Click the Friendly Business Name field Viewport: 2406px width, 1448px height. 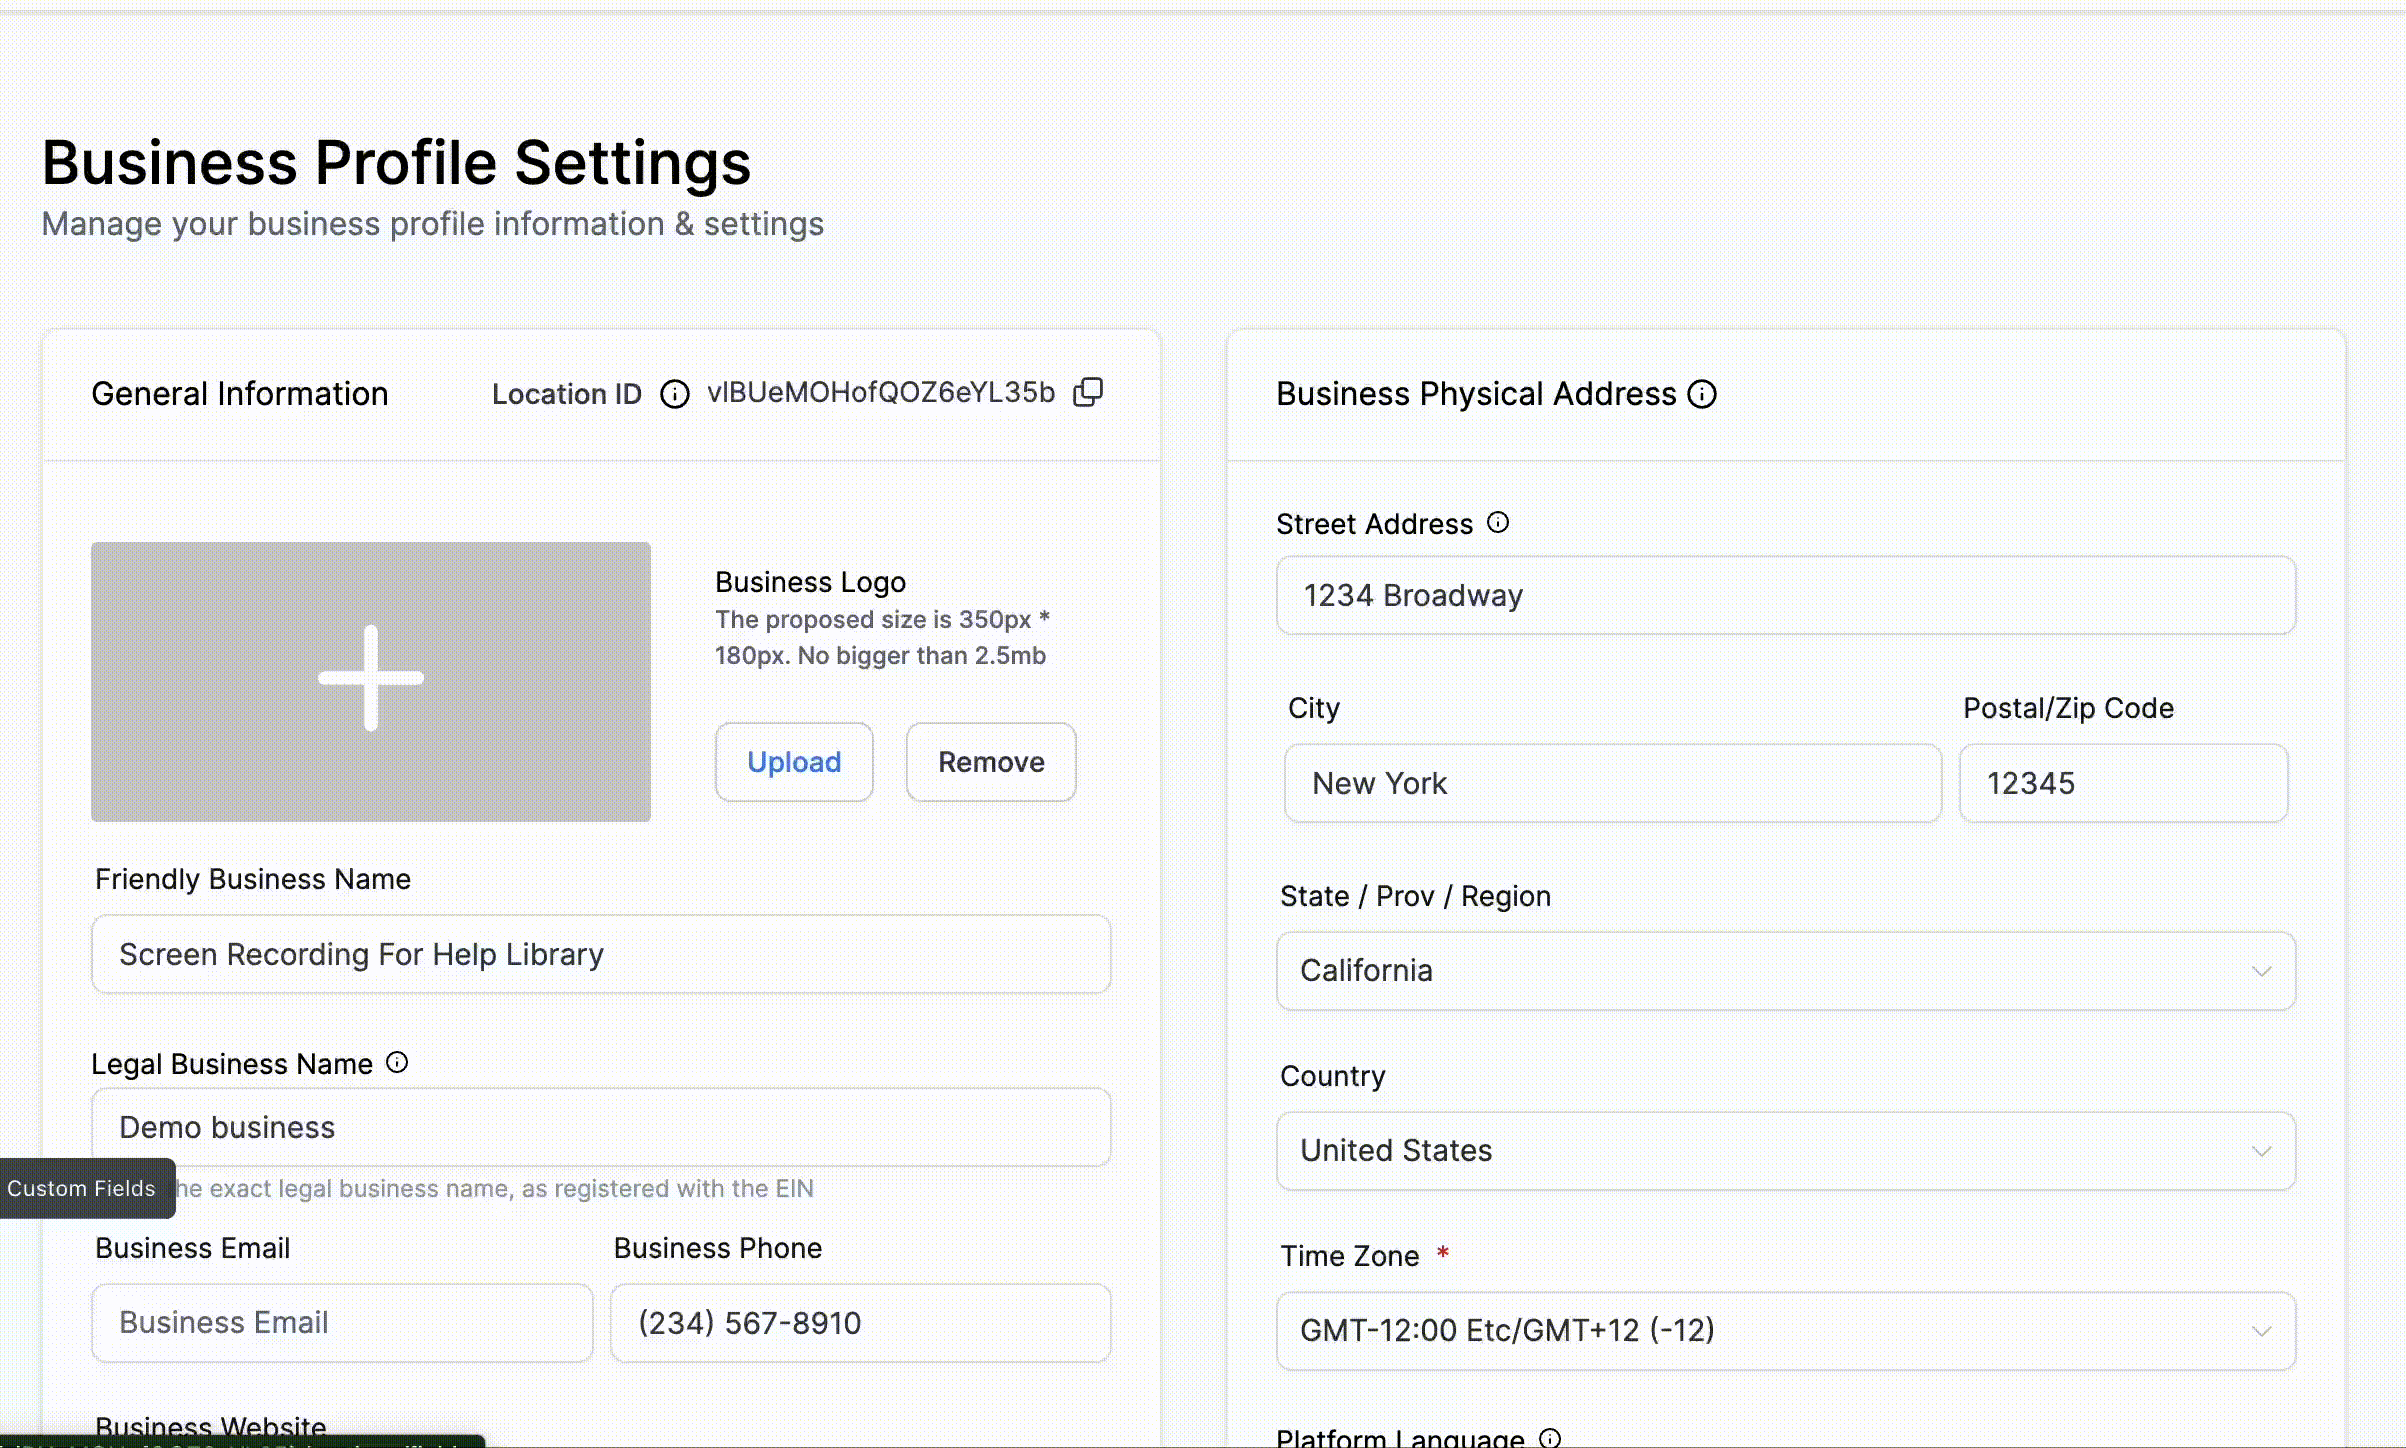600,954
